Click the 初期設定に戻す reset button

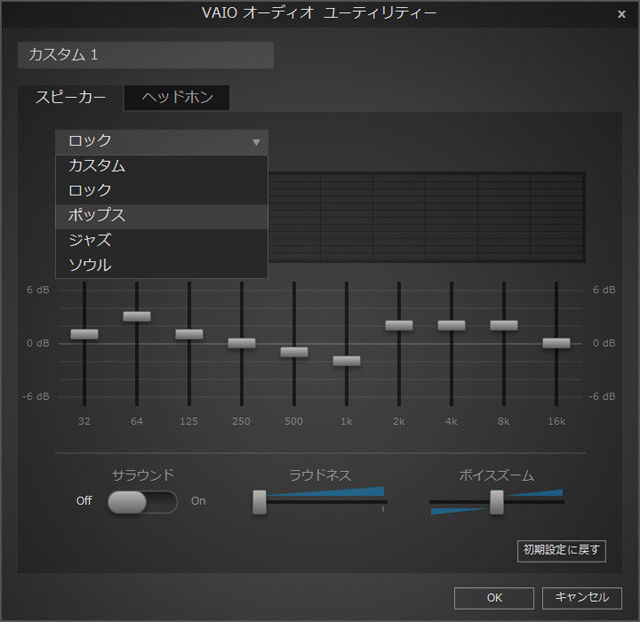tap(561, 551)
